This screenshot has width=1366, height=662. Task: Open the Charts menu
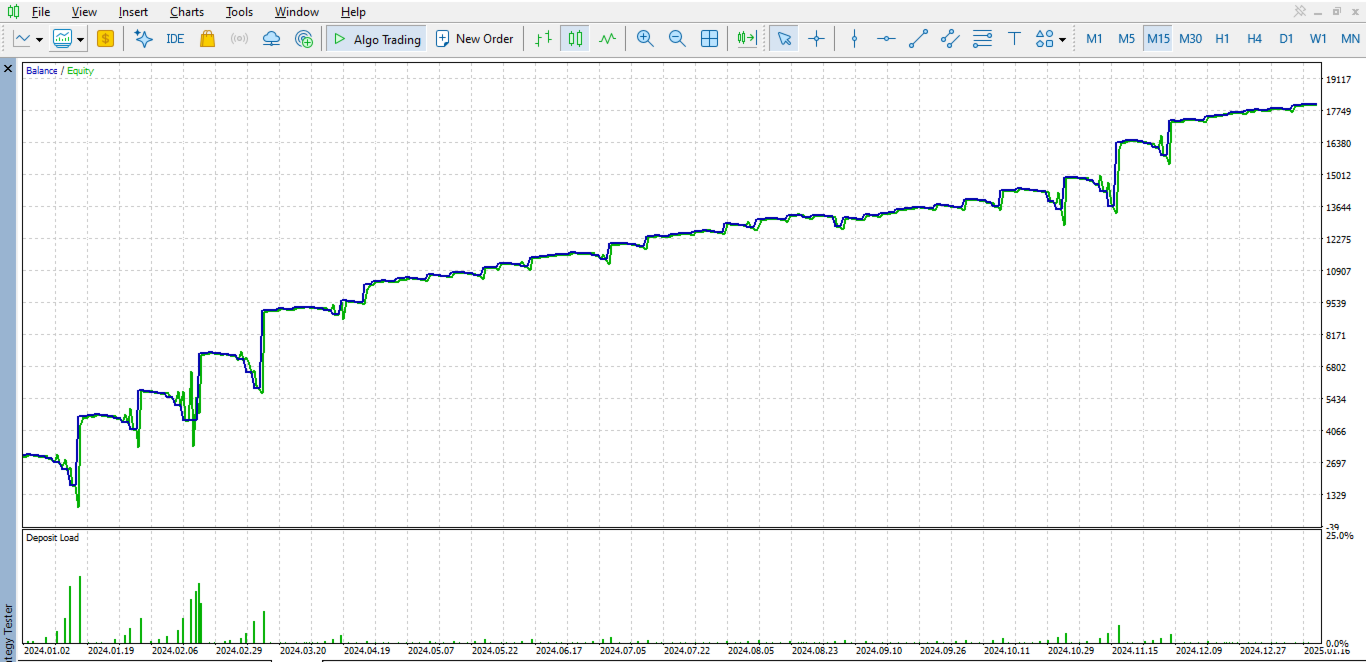187,12
